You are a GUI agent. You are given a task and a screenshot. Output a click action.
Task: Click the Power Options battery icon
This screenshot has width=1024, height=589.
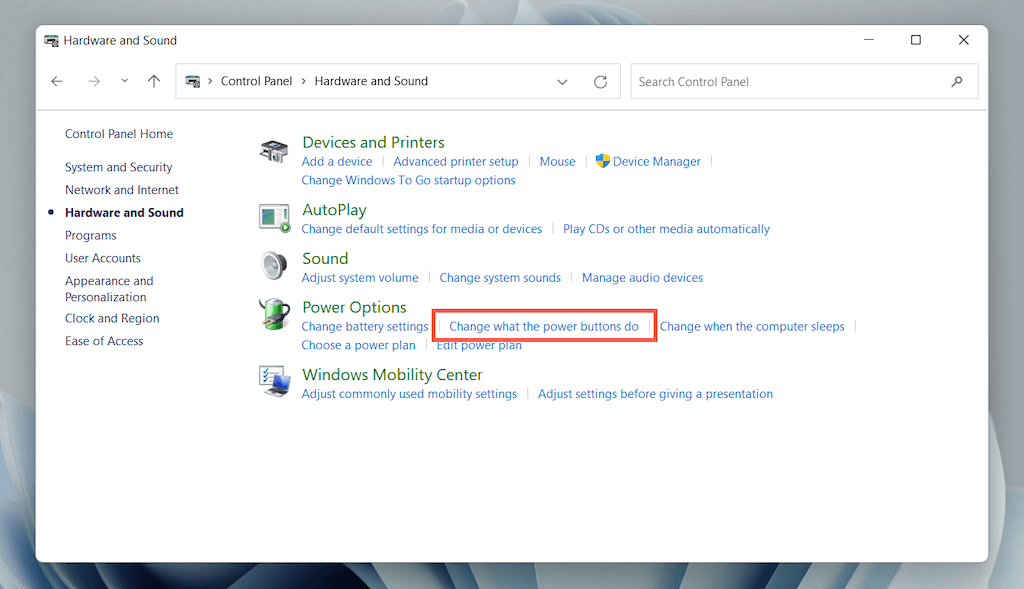[x=274, y=314]
